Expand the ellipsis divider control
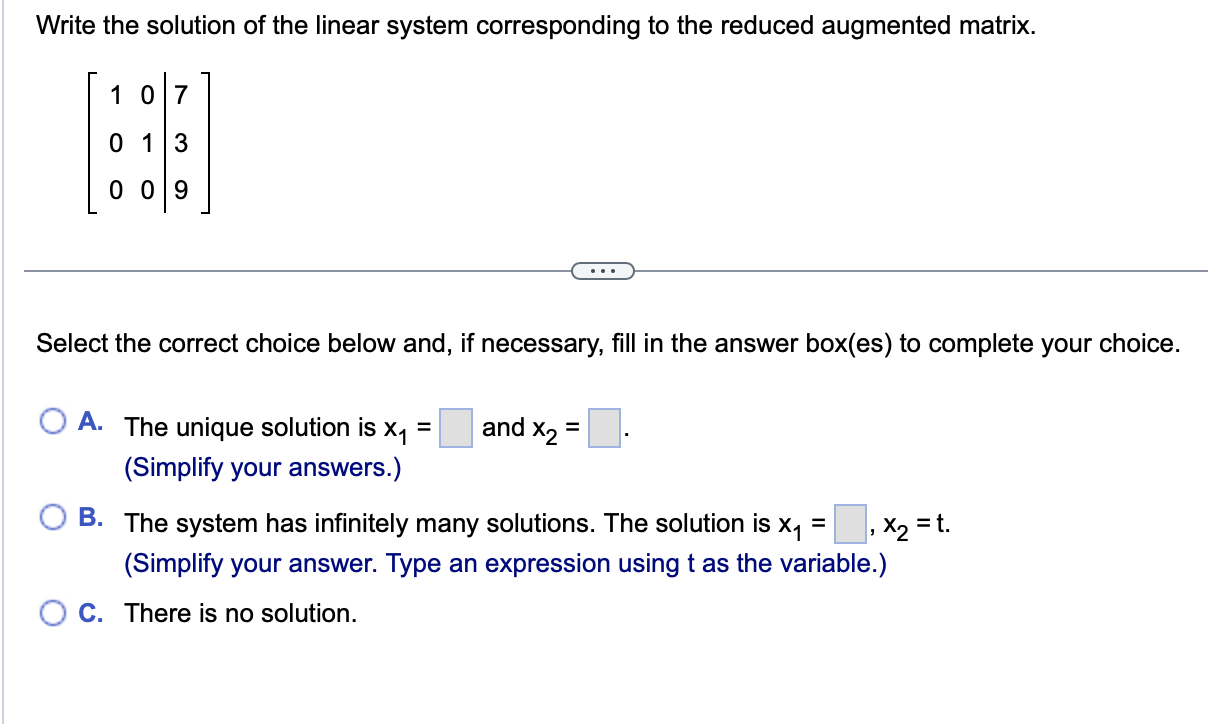This screenshot has height=724, width=1208. pos(603,271)
